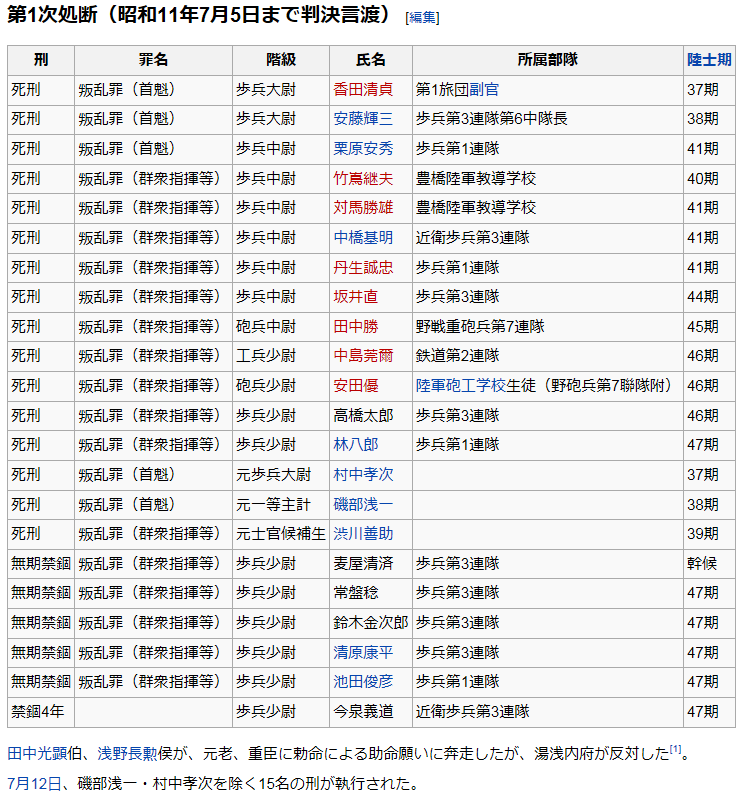Open the 7月12日 date link
746x799 pixels.
coord(34,784)
